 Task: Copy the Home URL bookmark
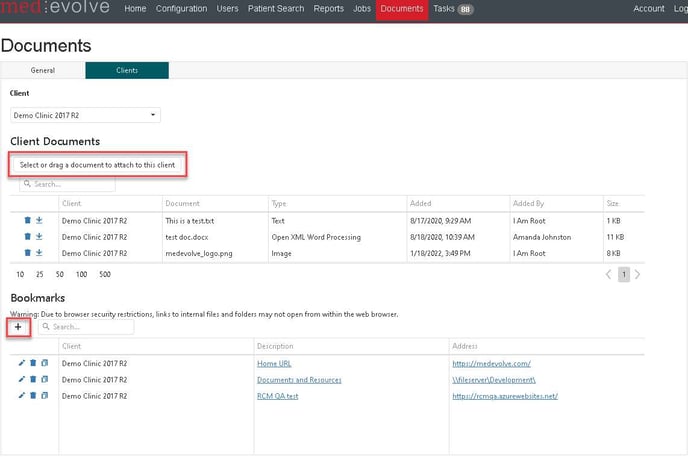point(43,363)
